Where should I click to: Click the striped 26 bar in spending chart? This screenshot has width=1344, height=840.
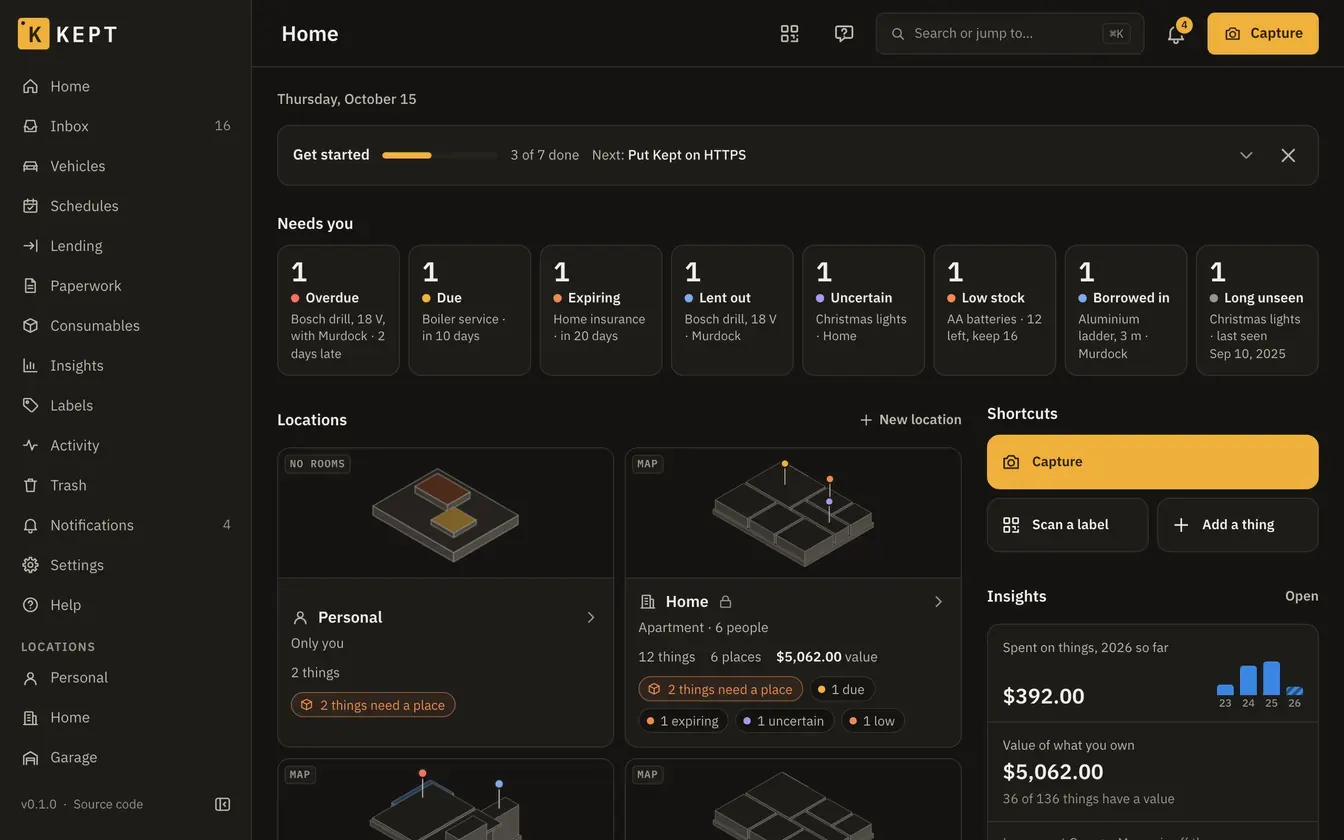(x=1295, y=691)
